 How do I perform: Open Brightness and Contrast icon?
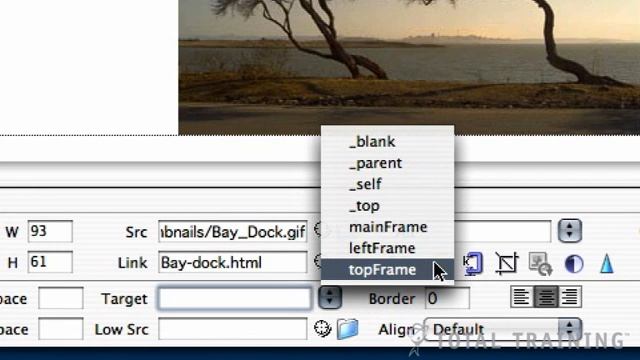[x=573, y=264]
